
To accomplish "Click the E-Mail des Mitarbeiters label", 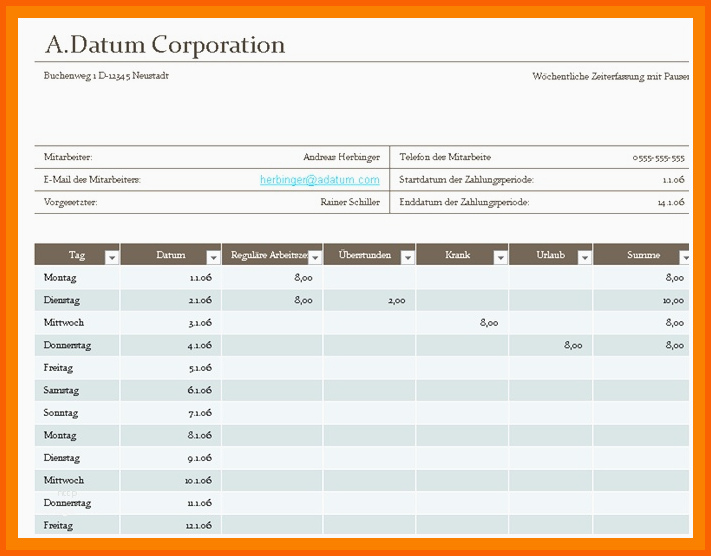I will point(92,180).
